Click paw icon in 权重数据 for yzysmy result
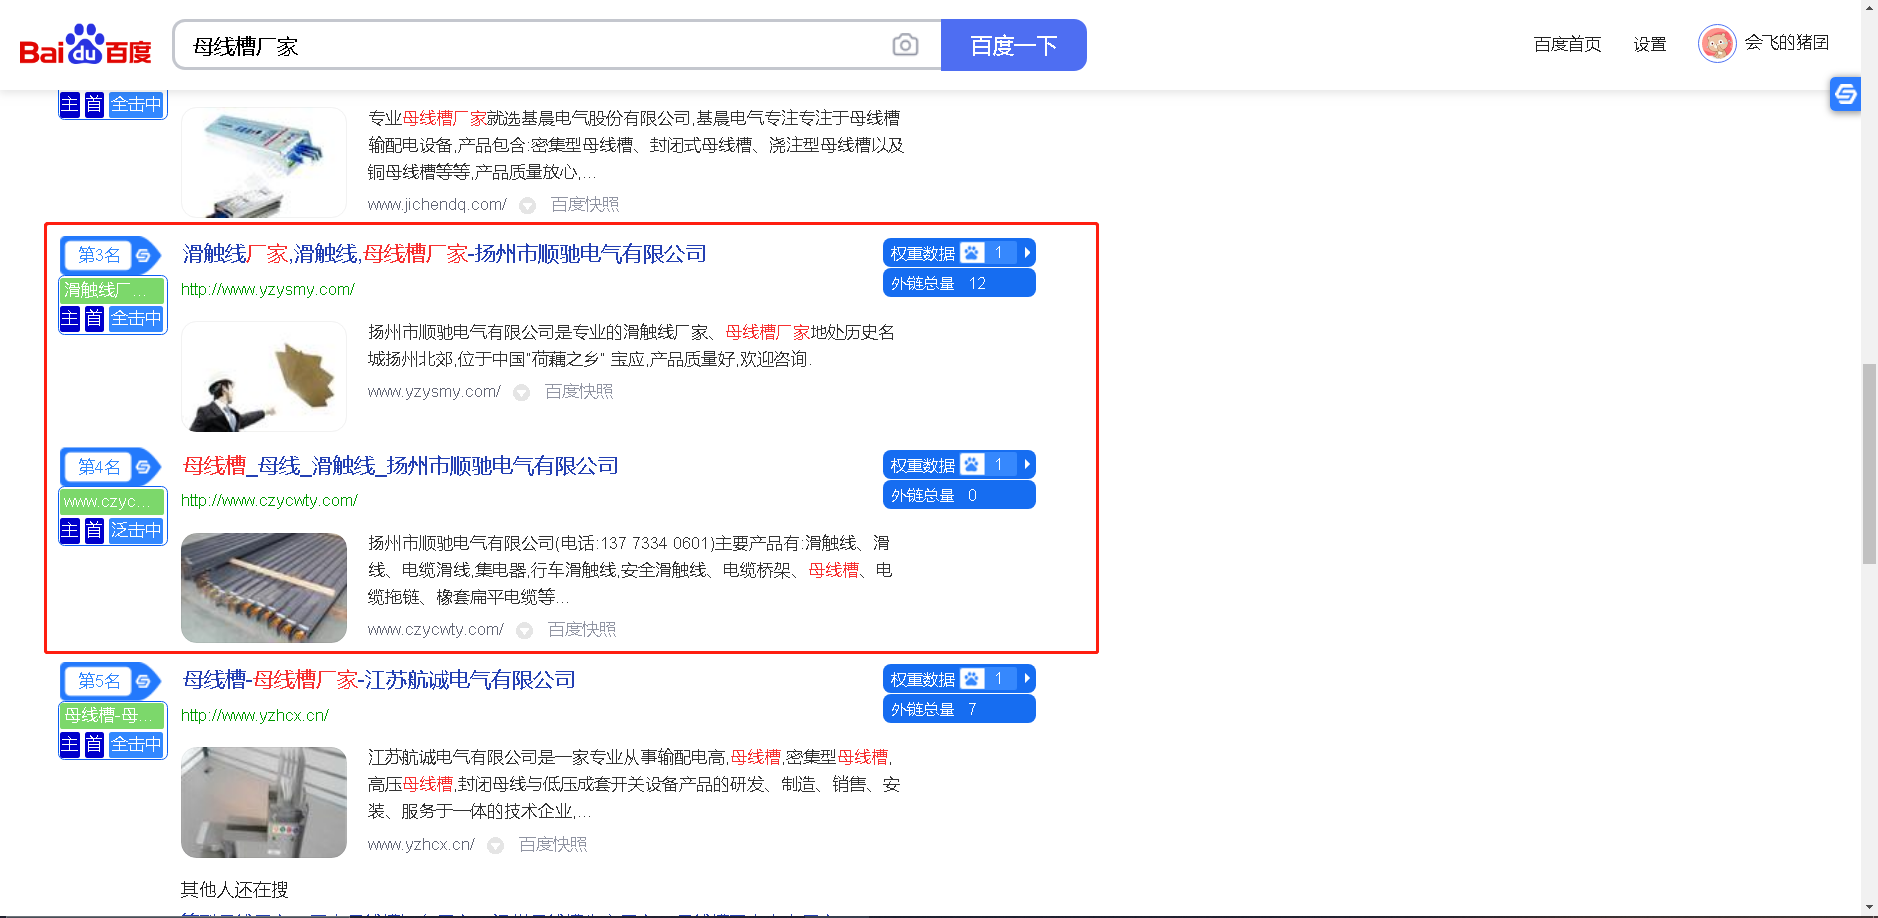1878x918 pixels. 972,253
